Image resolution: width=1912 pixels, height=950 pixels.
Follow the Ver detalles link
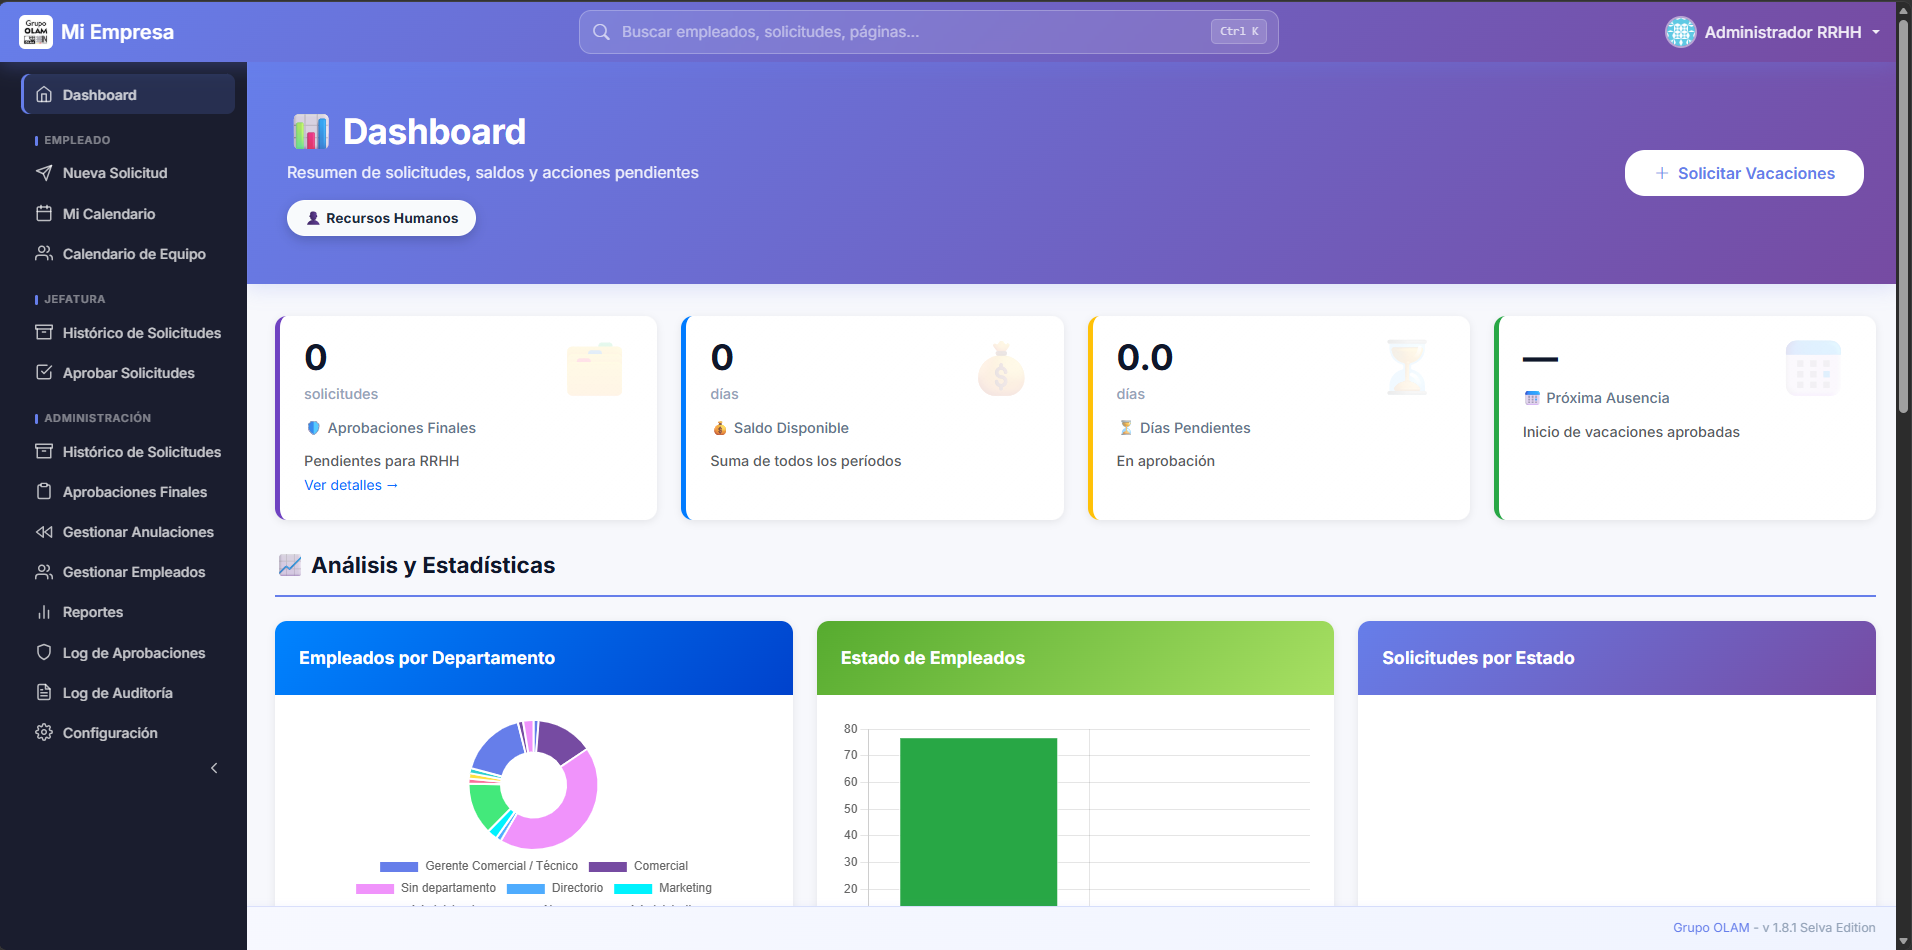click(351, 485)
